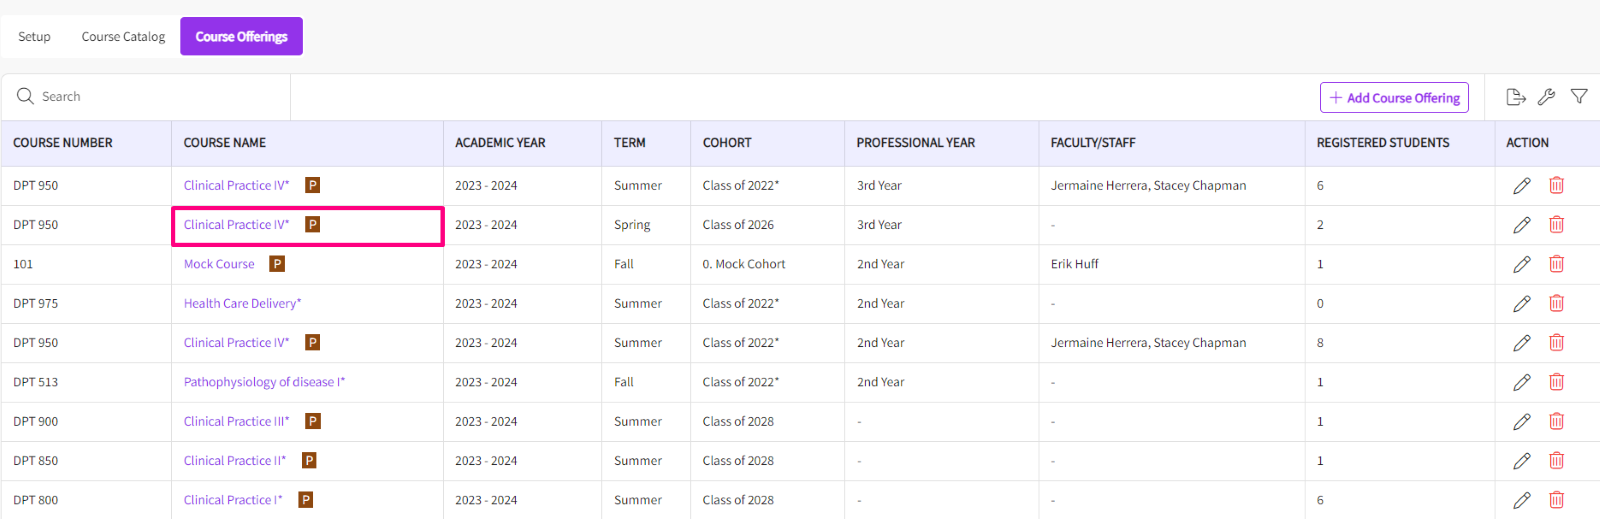Delete the Clinical Practice III offering
1600x519 pixels.
[1556, 421]
